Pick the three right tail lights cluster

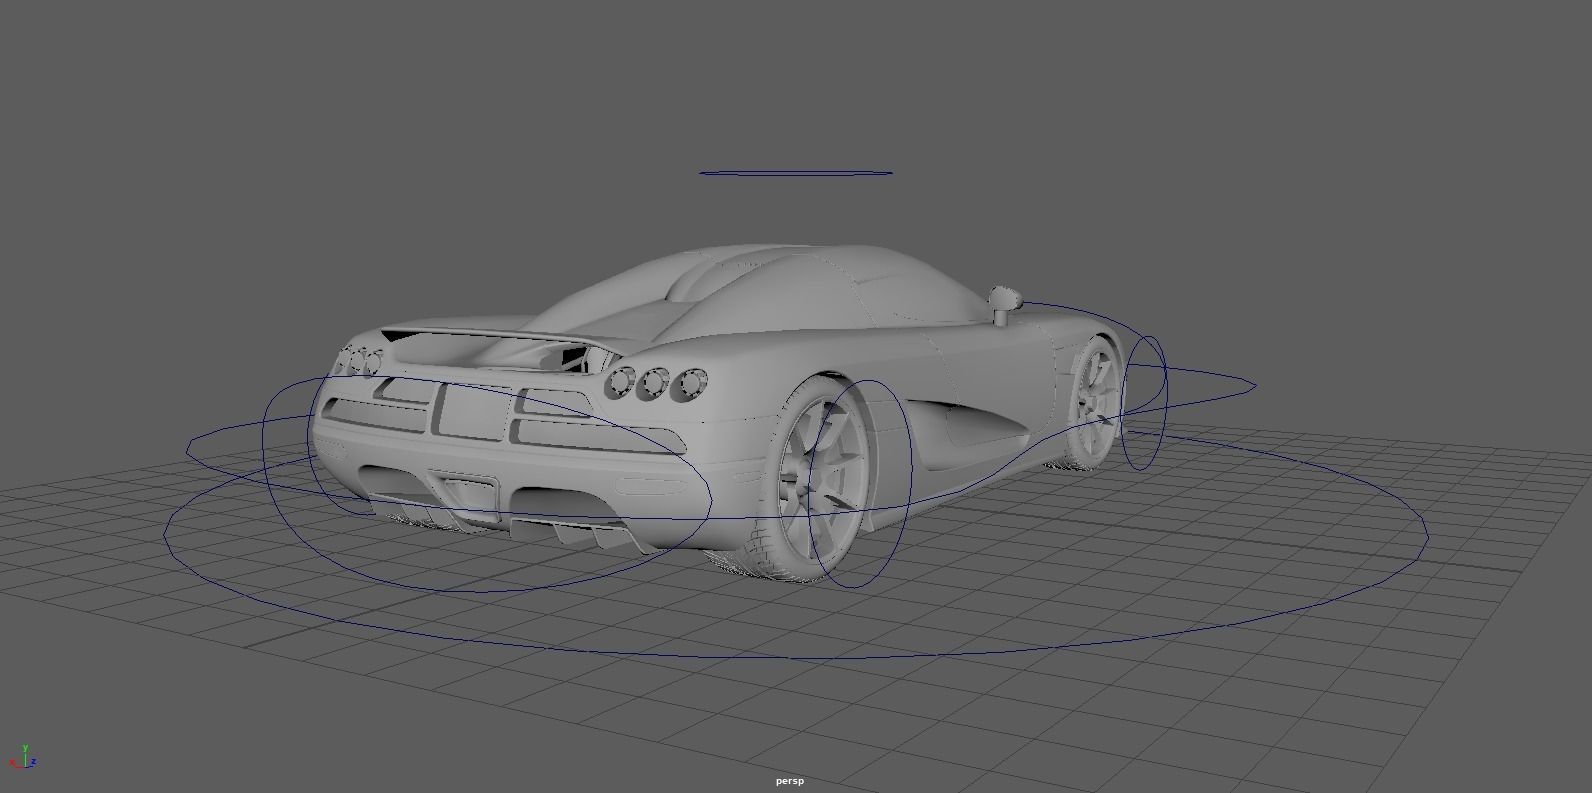[x=655, y=382]
